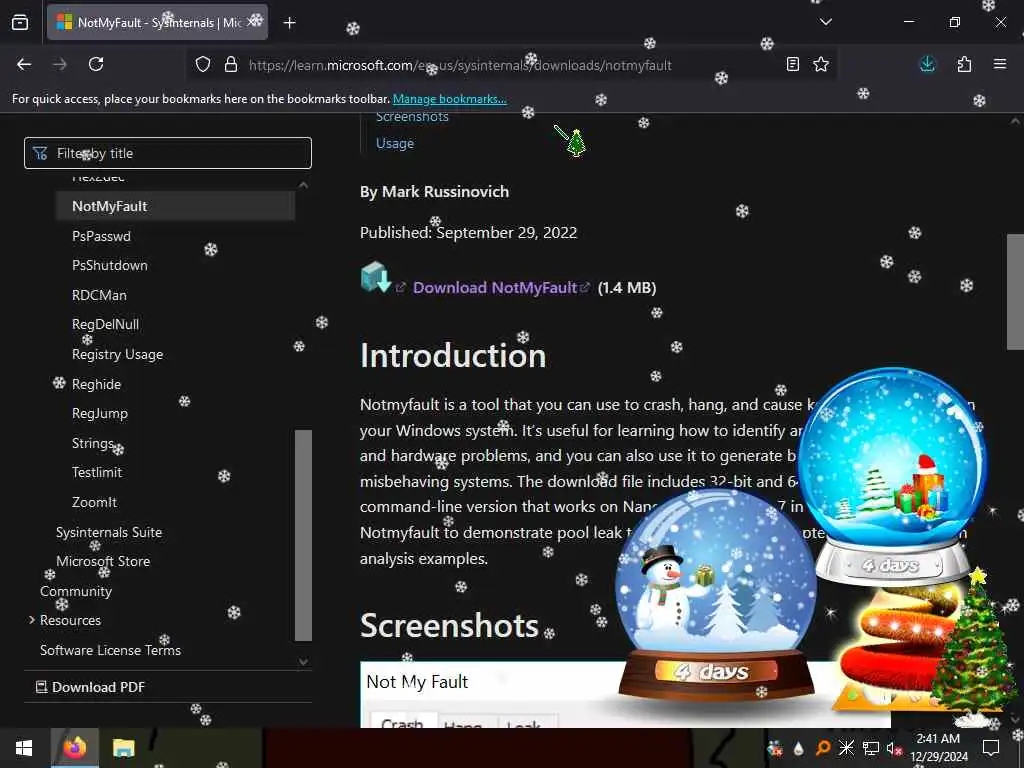Click sidebar list scroll-up arrow

[303, 185]
